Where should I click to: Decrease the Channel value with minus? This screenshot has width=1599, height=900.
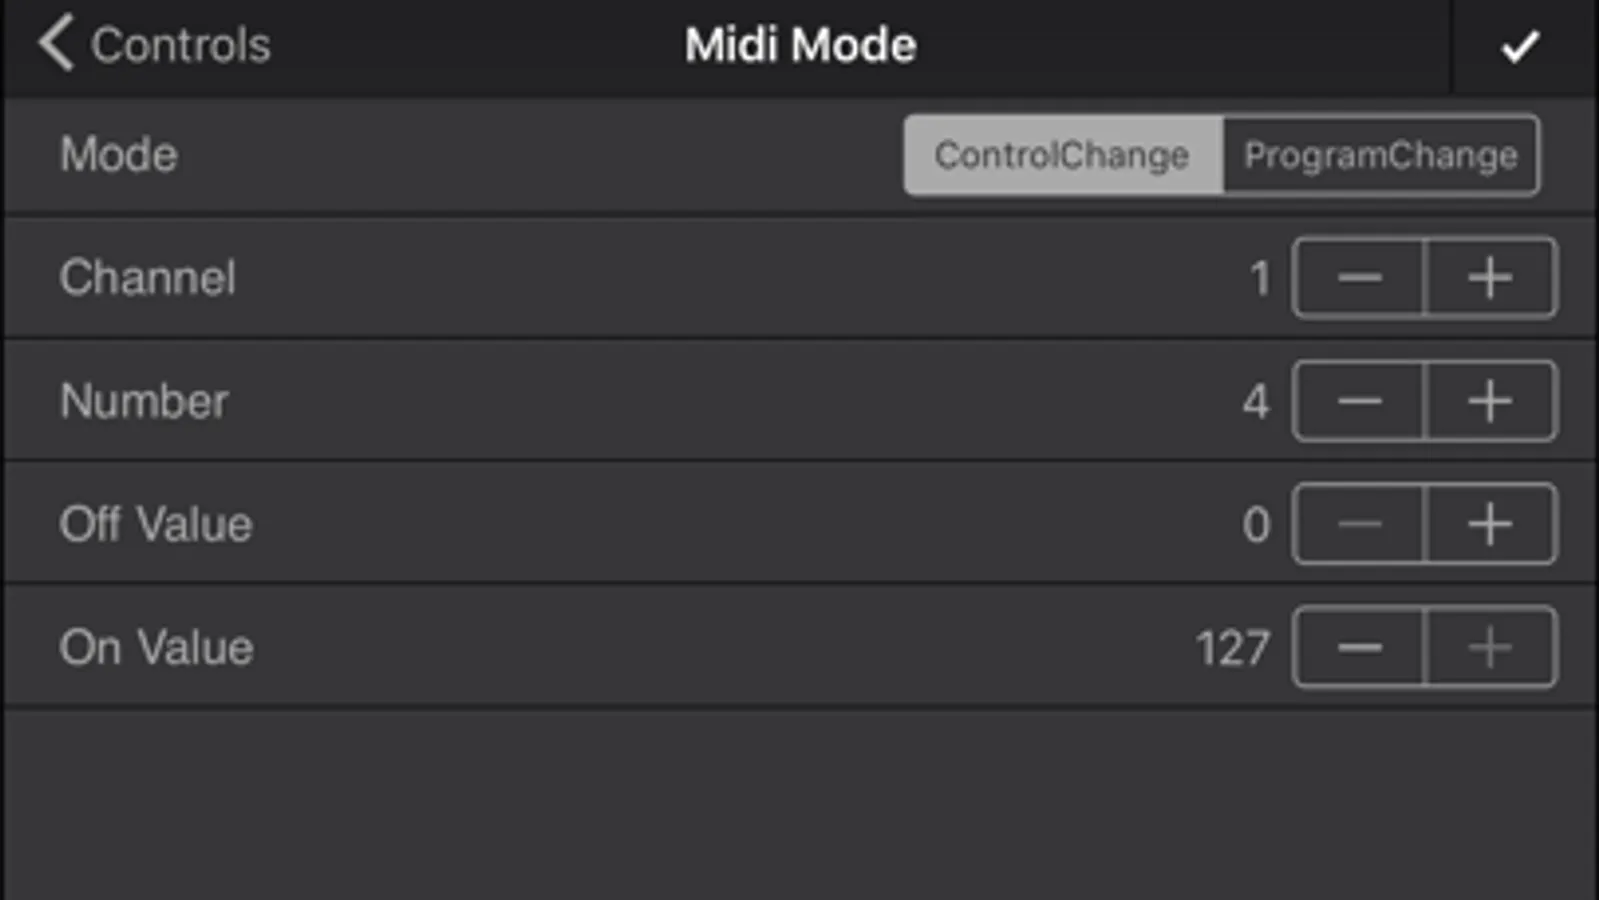click(1359, 278)
